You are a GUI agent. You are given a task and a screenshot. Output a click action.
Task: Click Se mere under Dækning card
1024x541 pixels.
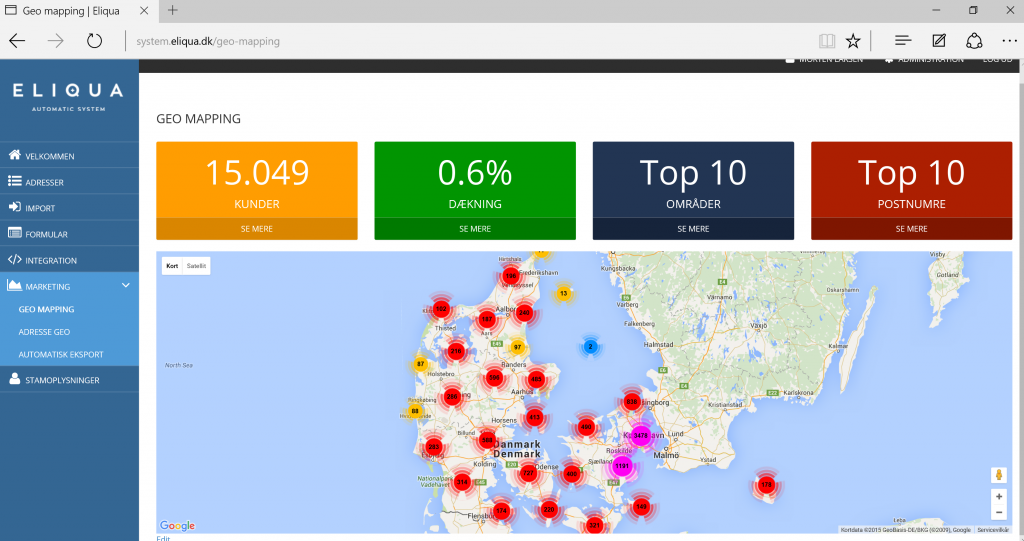point(475,229)
